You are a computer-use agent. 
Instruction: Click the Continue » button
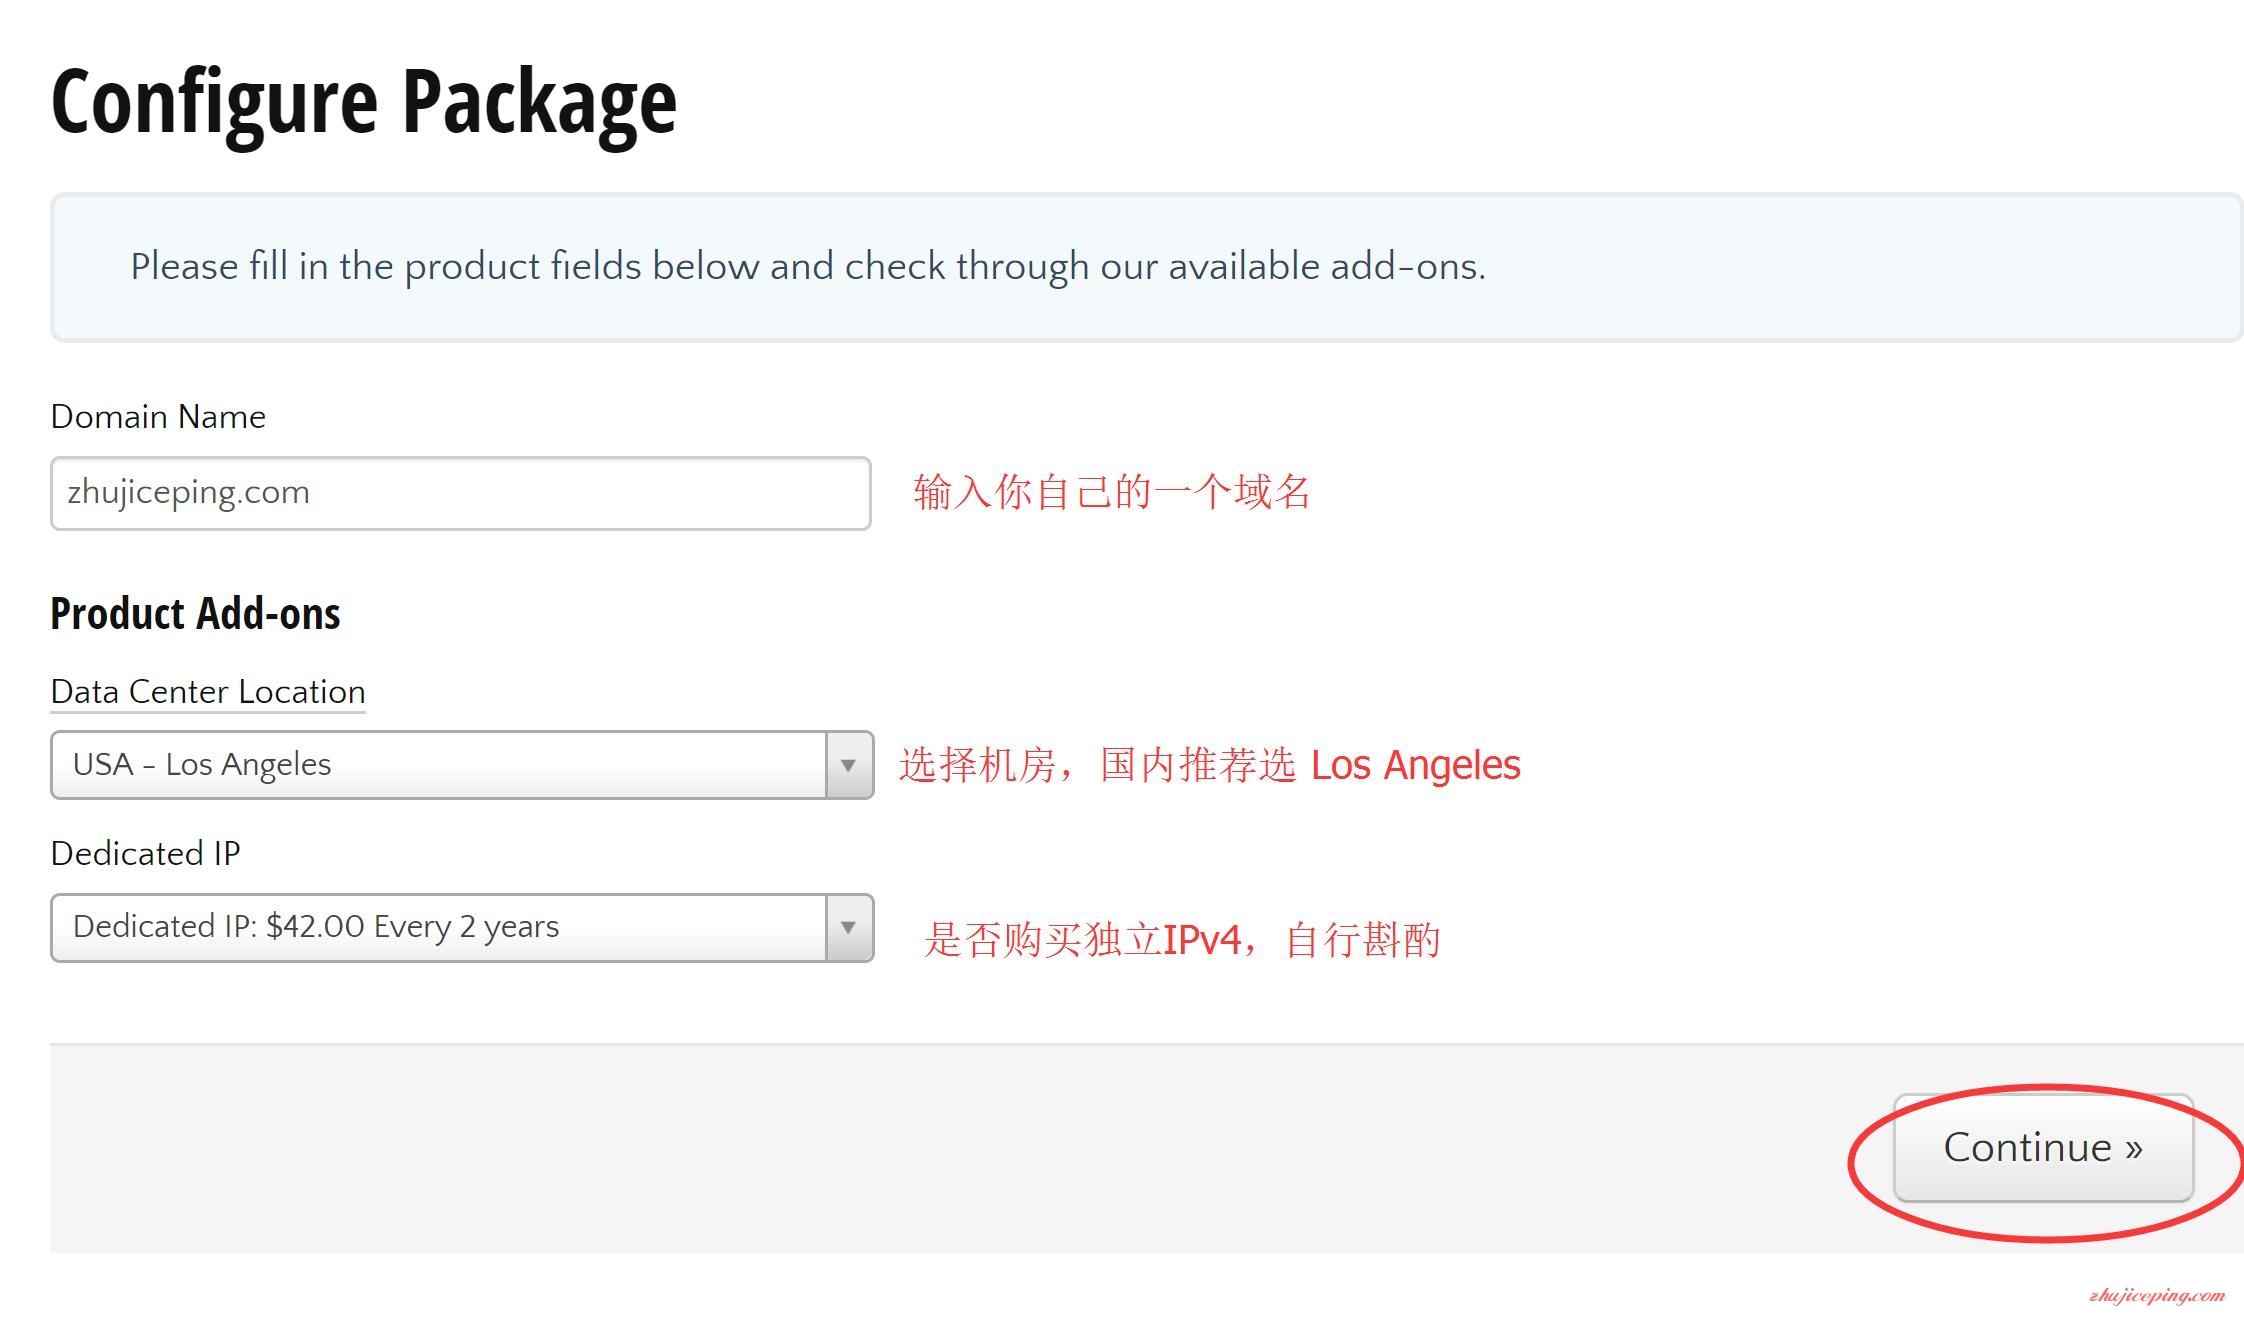click(2043, 1148)
